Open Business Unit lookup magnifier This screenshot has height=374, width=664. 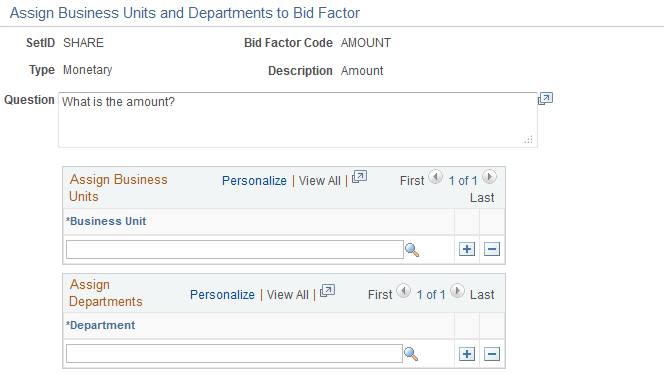pos(412,250)
